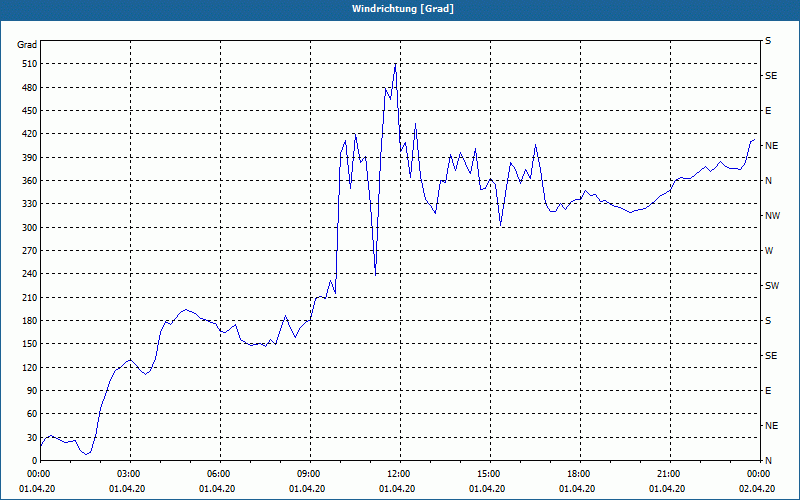Image resolution: width=800 pixels, height=500 pixels.
Task: Click the "Grad" unit label above y-axis
Action: coord(27,45)
